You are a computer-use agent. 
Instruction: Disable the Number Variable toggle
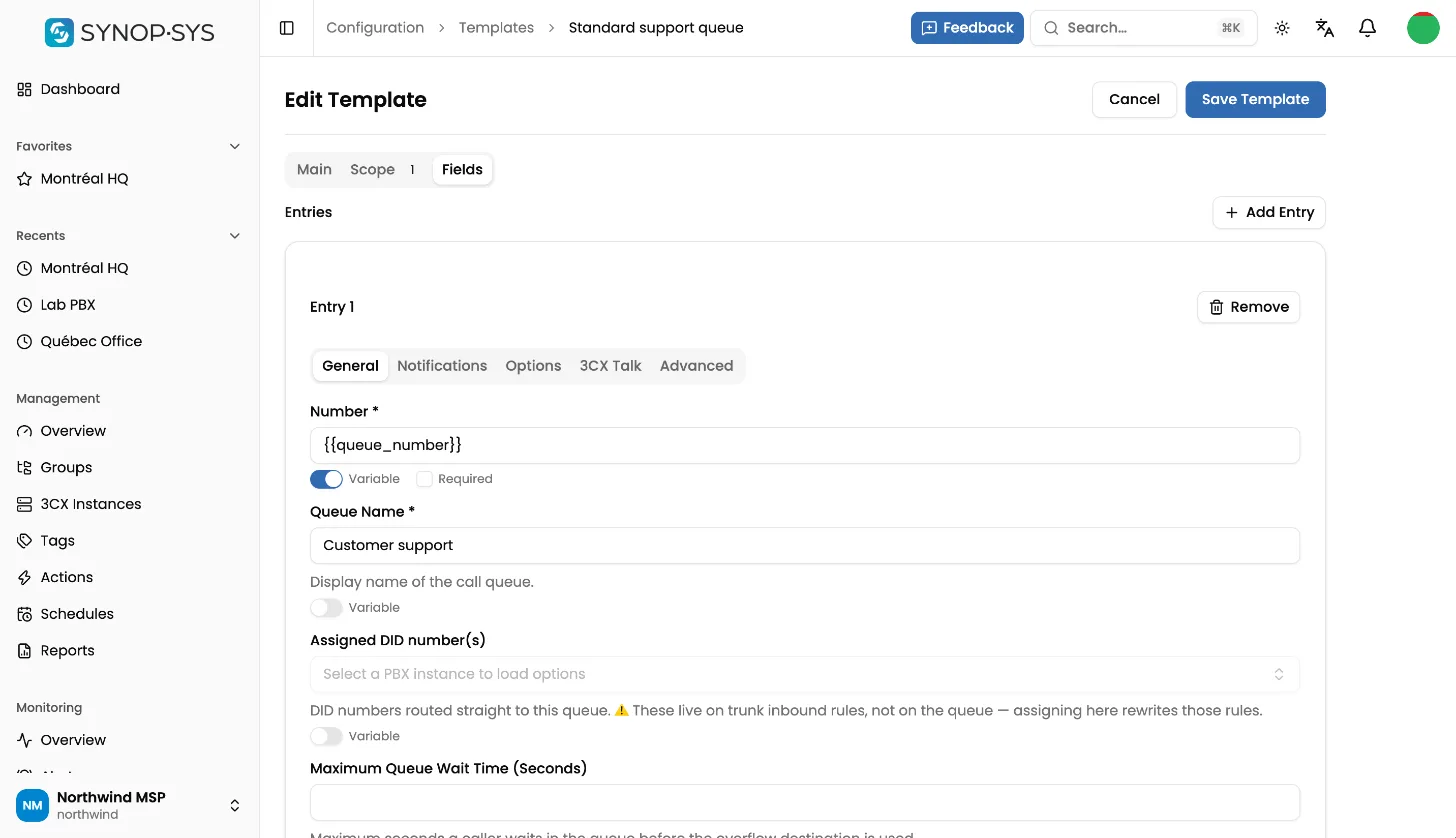tap(326, 479)
